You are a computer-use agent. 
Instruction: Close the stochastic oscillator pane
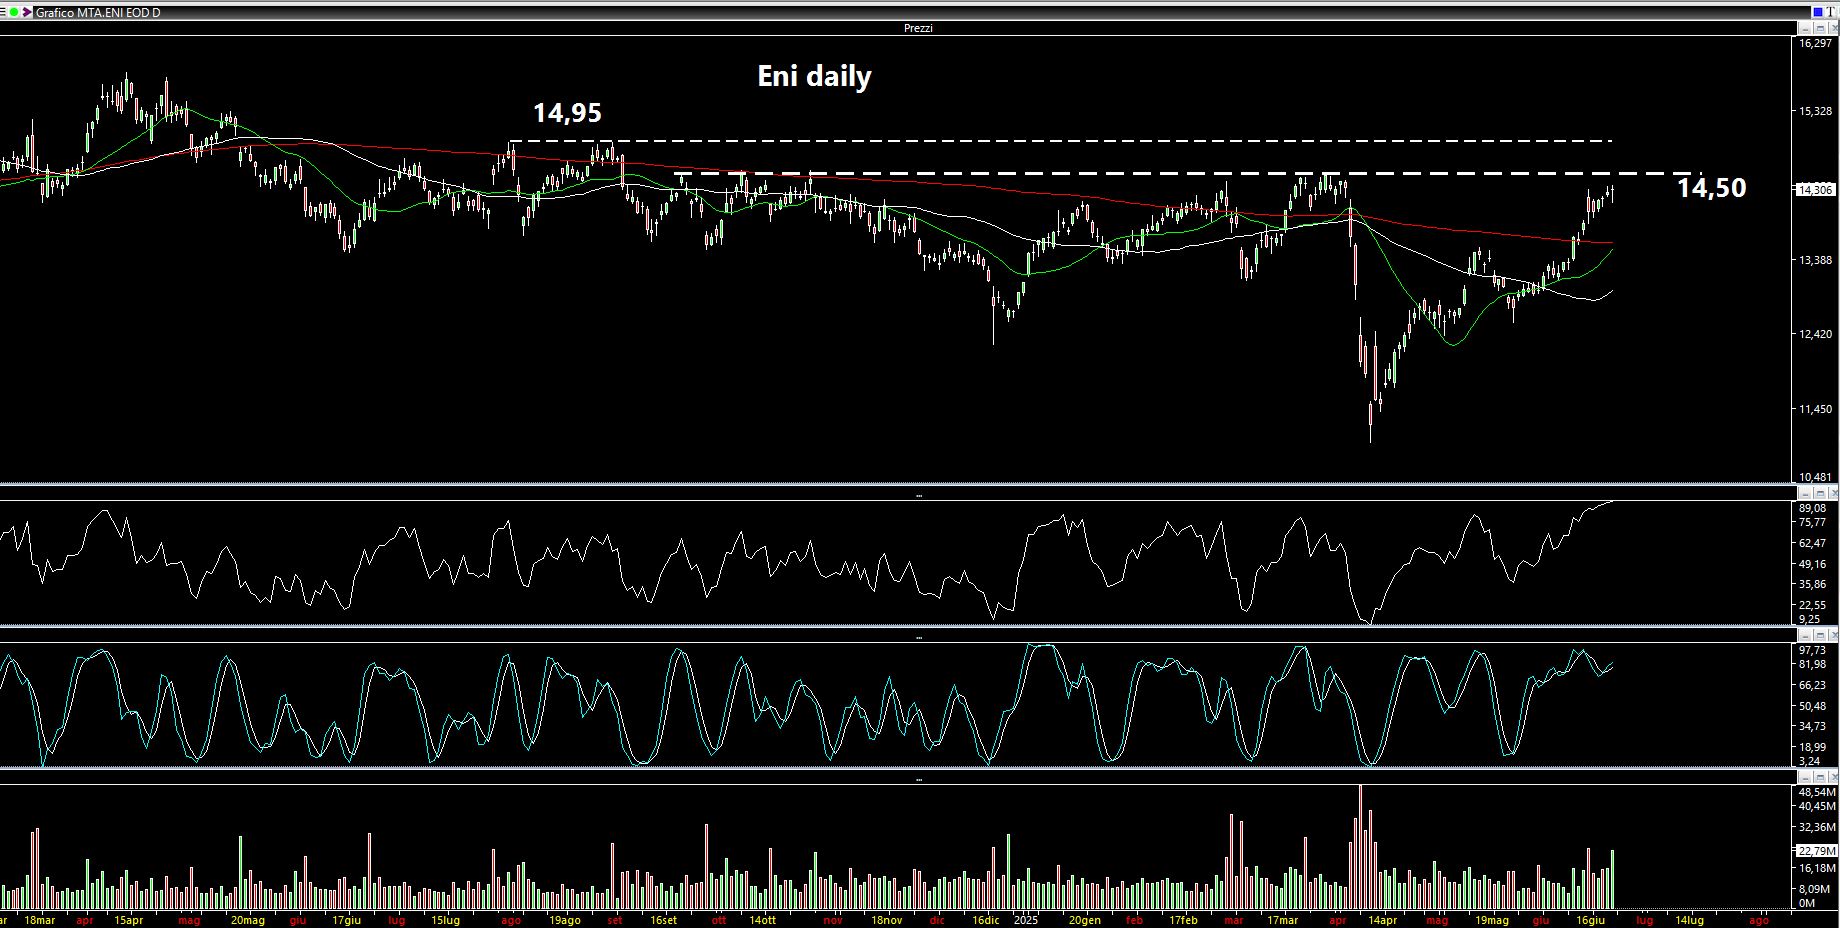tap(1833, 635)
